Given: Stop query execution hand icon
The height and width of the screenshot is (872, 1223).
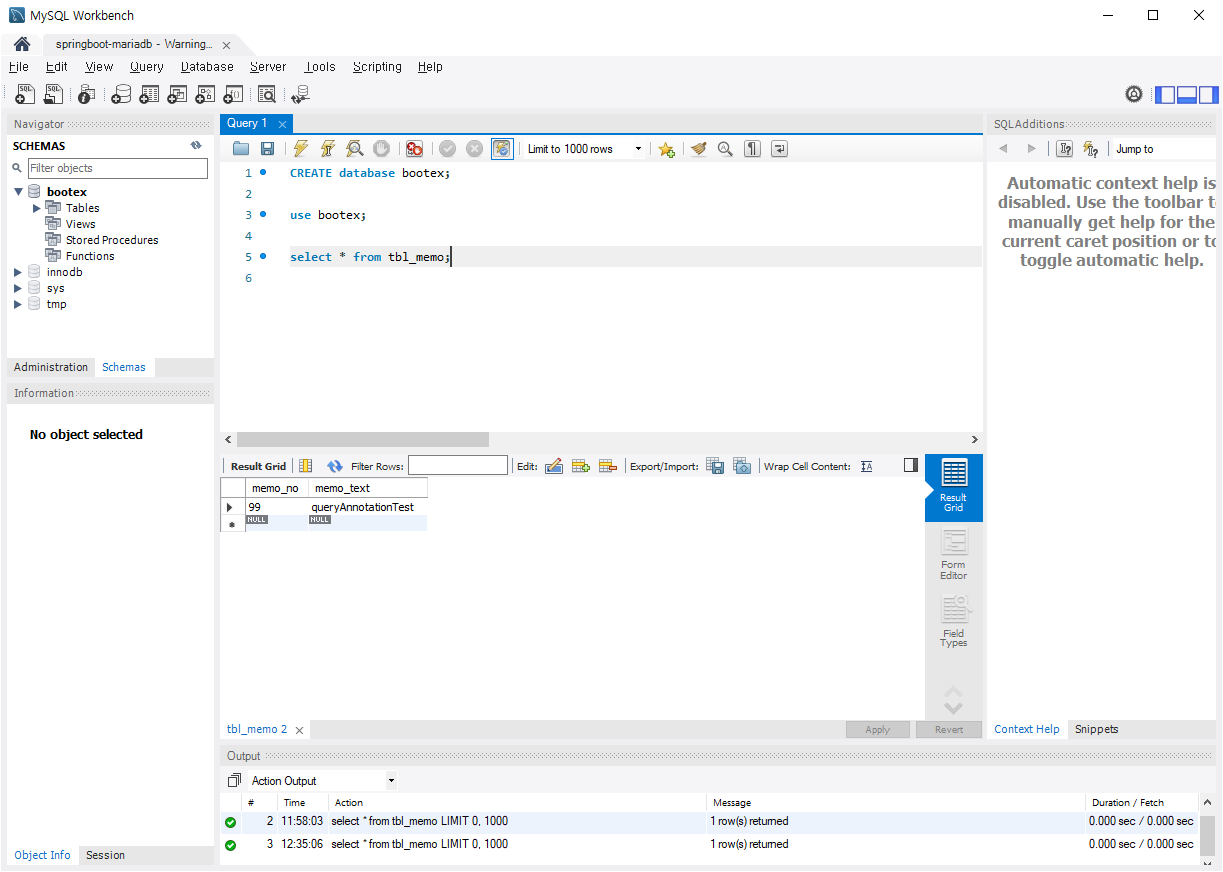Looking at the screenshot, I should pyautogui.click(x=381, y=149).
